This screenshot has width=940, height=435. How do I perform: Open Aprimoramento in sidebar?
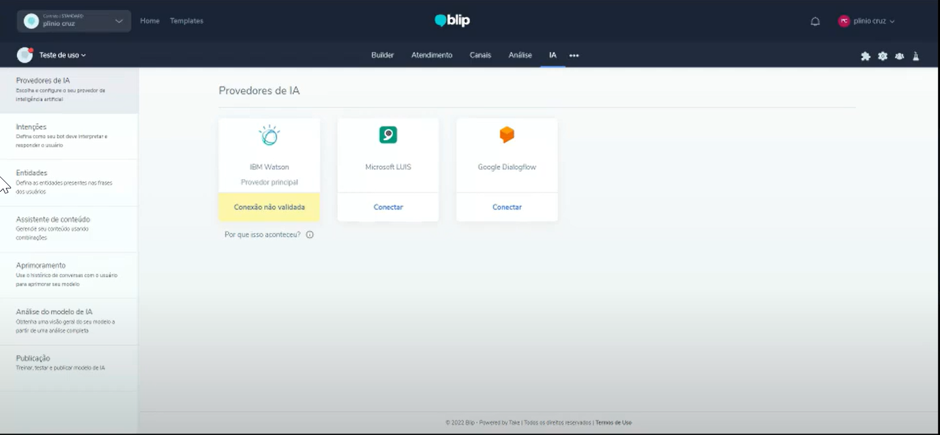(69, 274)
